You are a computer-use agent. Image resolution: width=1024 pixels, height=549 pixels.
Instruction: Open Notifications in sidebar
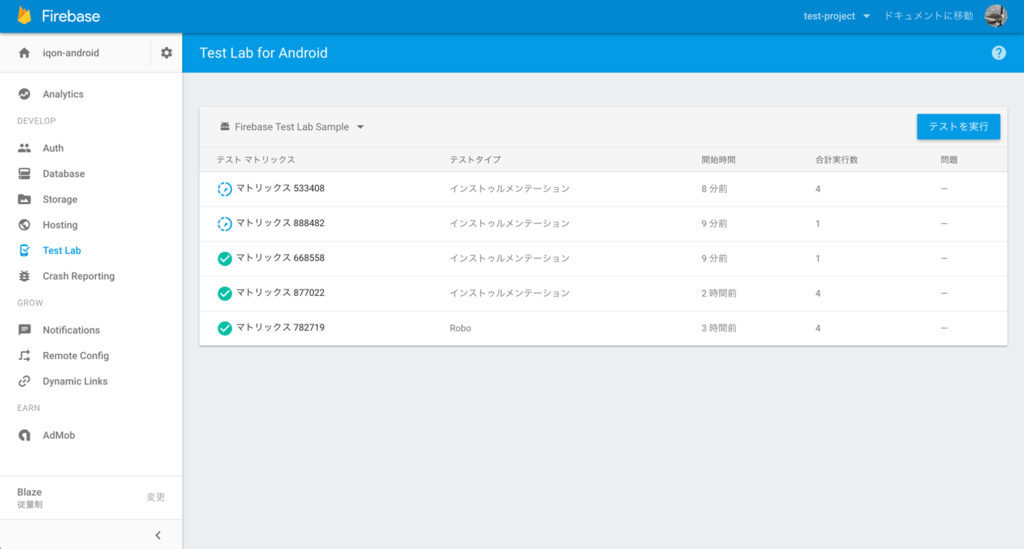pyautogui.click(x=71, y=330)
